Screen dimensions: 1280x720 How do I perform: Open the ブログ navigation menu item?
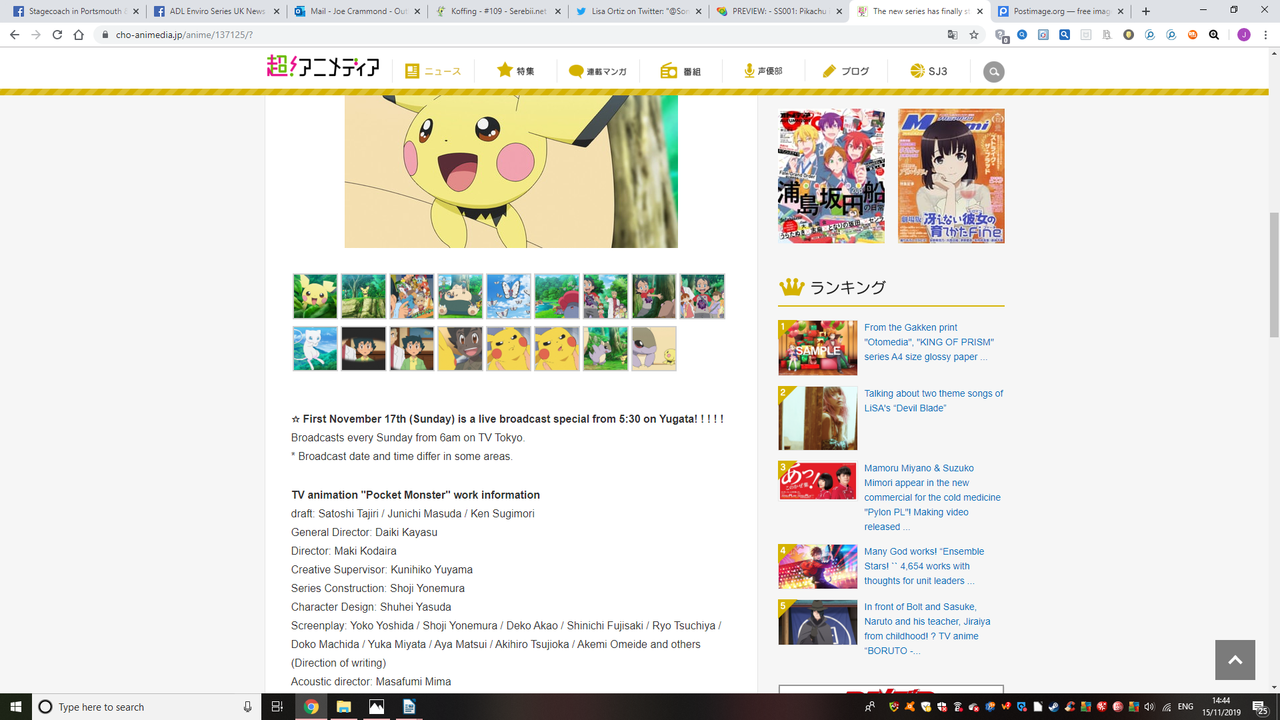(846, 71)
